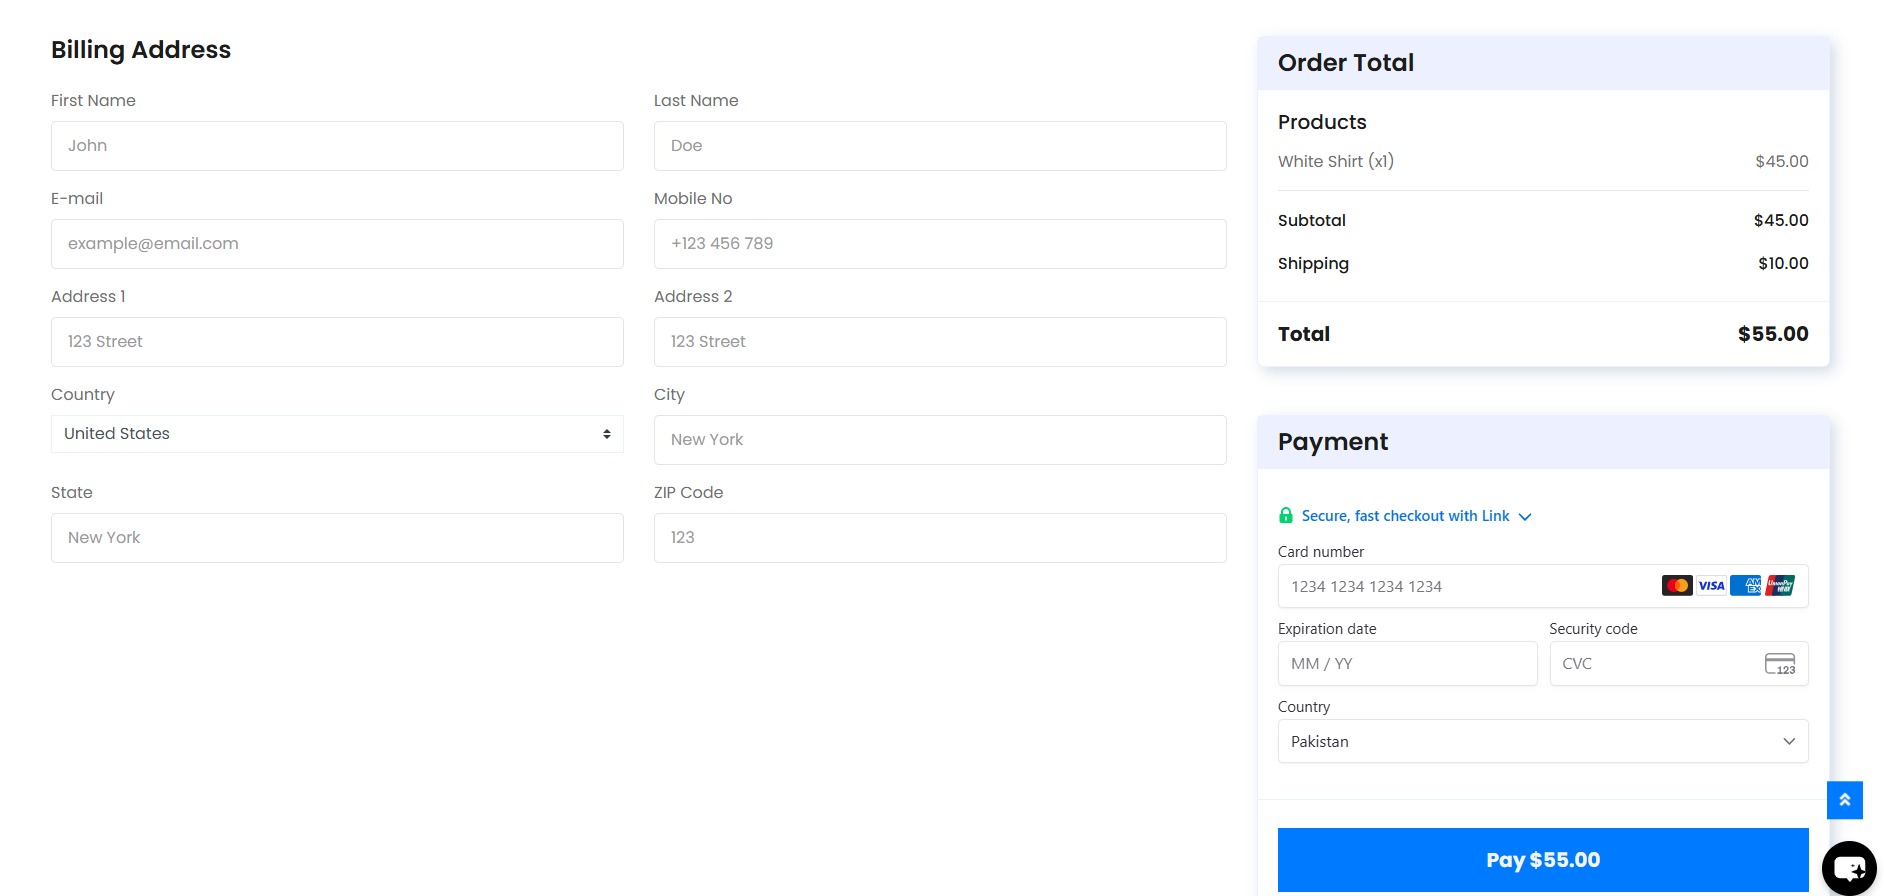This screenshot has height=896, width=1884.
Task: Open the chat support bubble
Action: [1849, 868]
